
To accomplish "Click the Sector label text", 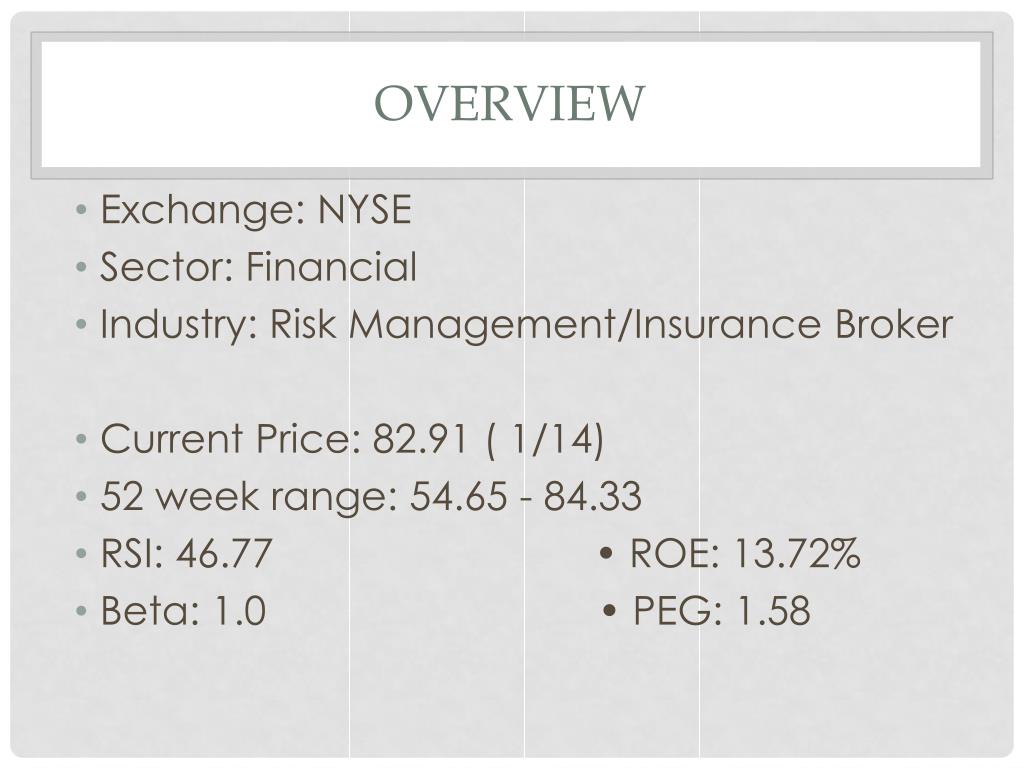I will tap(168, 268).
